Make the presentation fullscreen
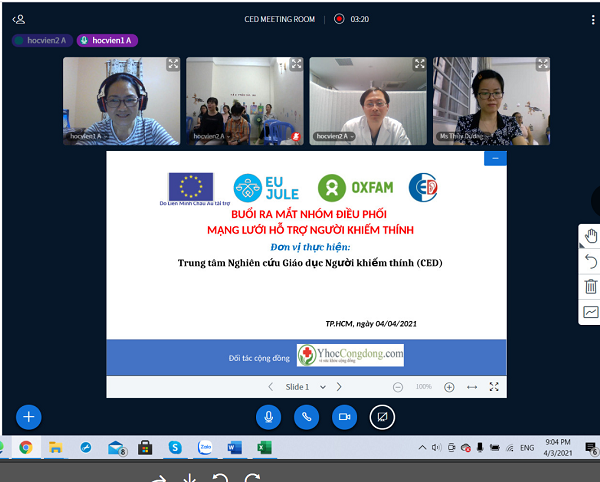Image resolution: width=600 pixels, height=482 pixels. (494, 387)
